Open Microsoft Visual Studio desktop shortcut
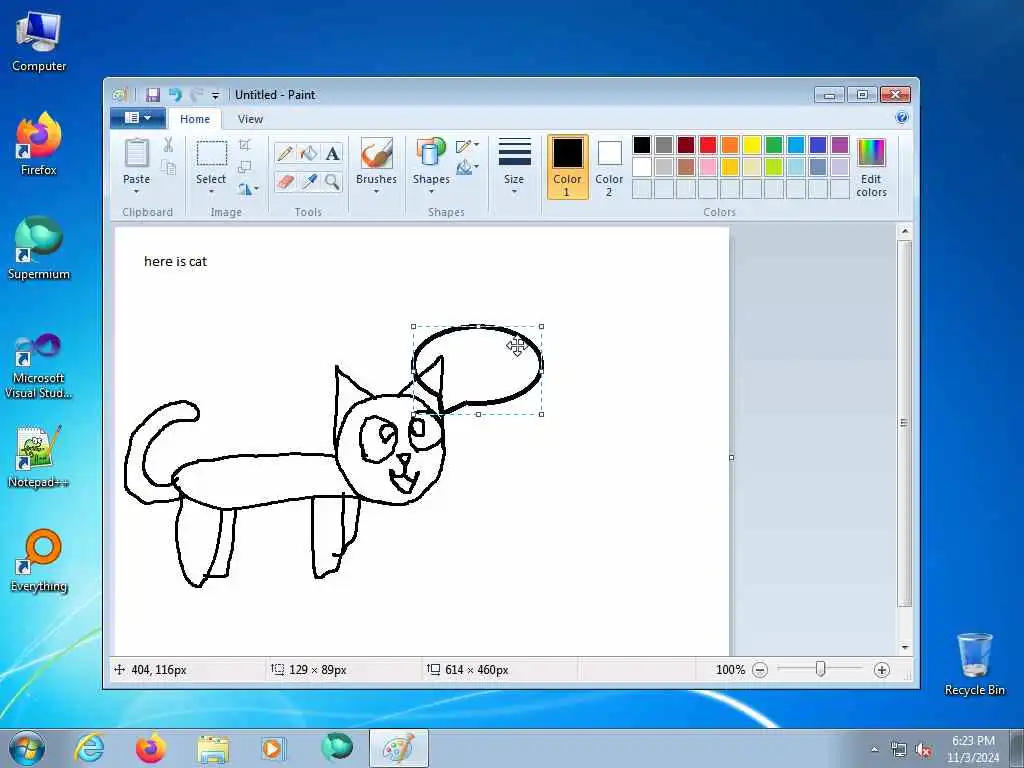The image size is (1024, 768). (x=39, y=366)
